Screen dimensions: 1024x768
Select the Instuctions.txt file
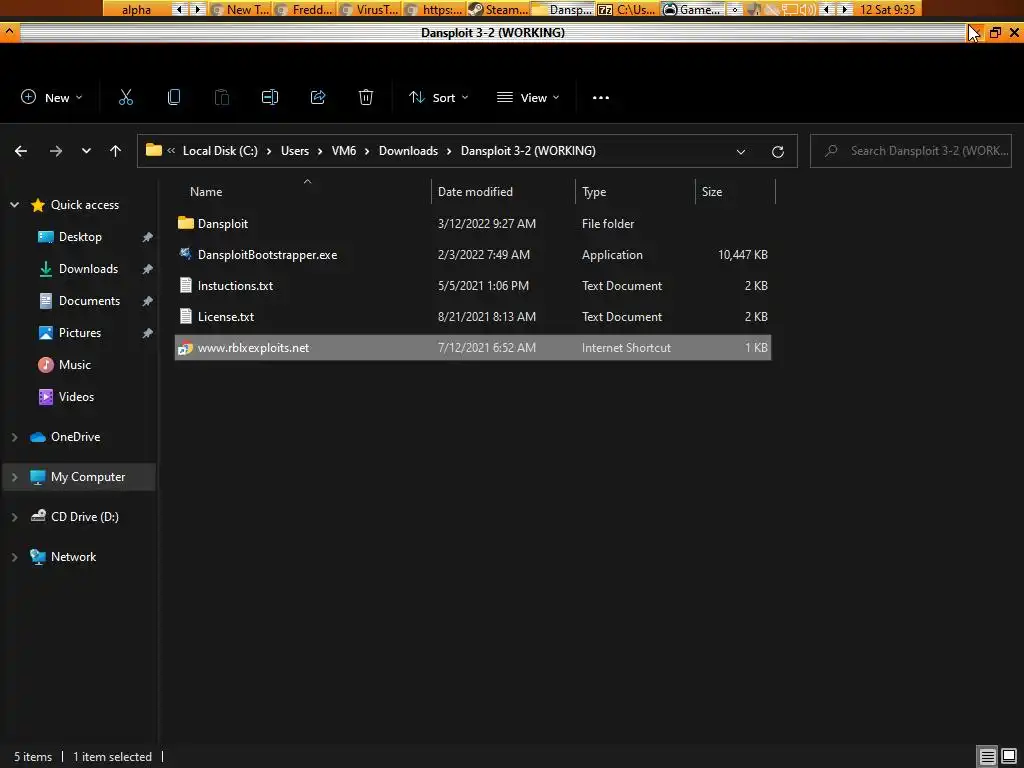pos(473,285)
